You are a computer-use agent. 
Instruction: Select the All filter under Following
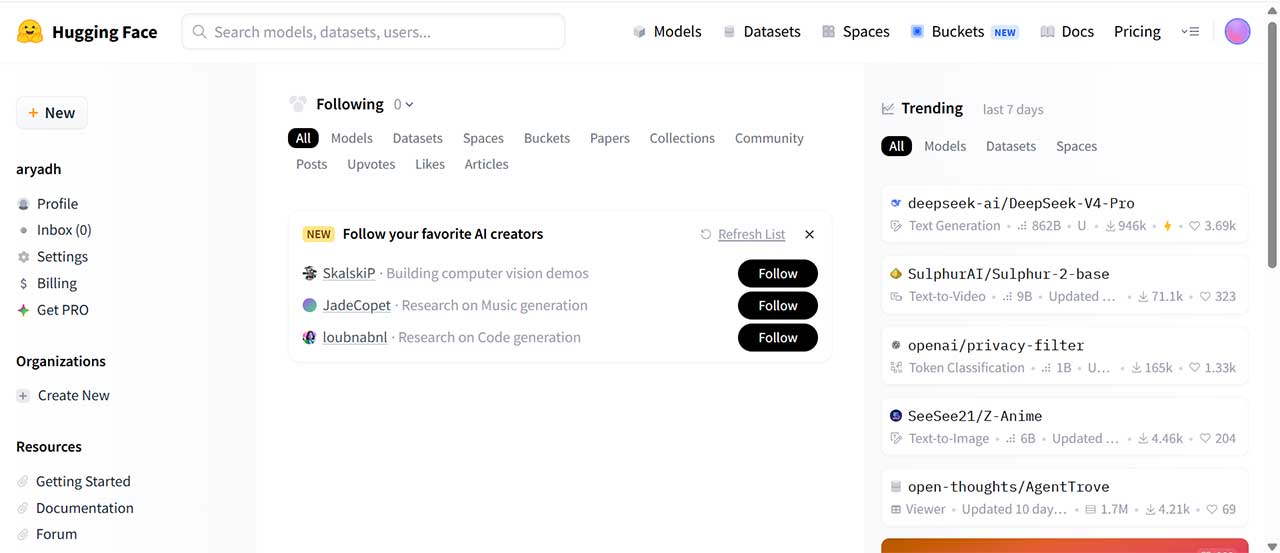click(303, 138)
